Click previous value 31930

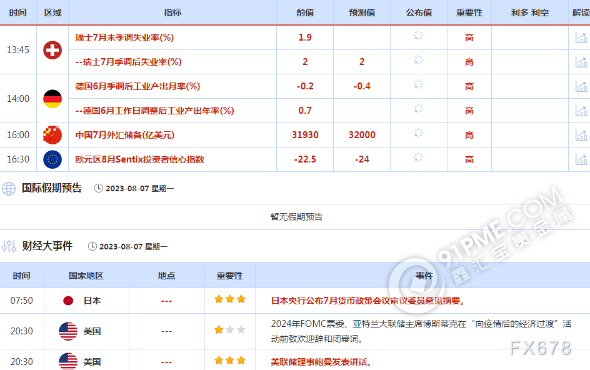coord(305,135)
